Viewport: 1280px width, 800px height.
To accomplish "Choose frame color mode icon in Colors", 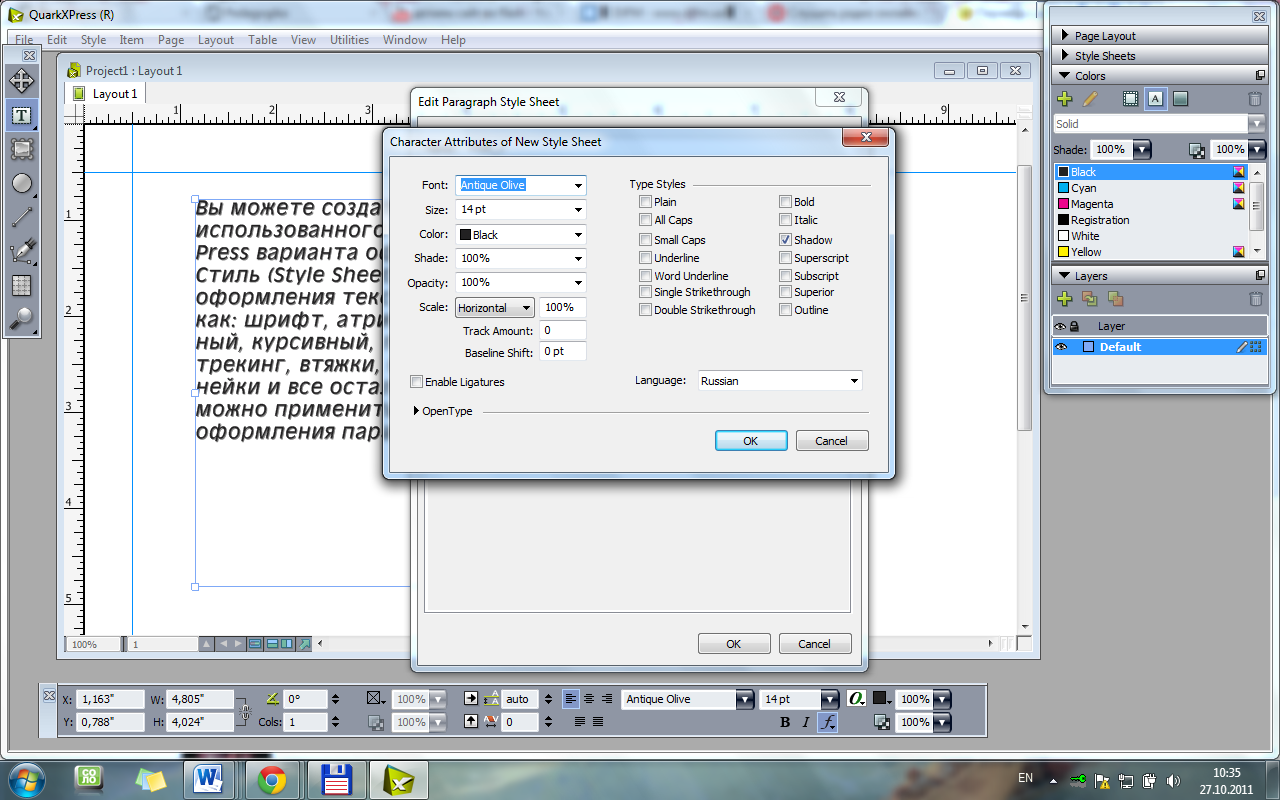I will click(1130, 99).
